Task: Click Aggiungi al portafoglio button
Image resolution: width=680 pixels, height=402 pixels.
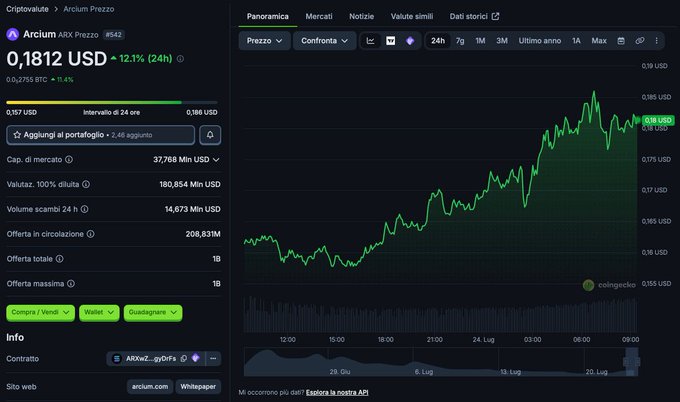Action: click(x=101, y=135)
